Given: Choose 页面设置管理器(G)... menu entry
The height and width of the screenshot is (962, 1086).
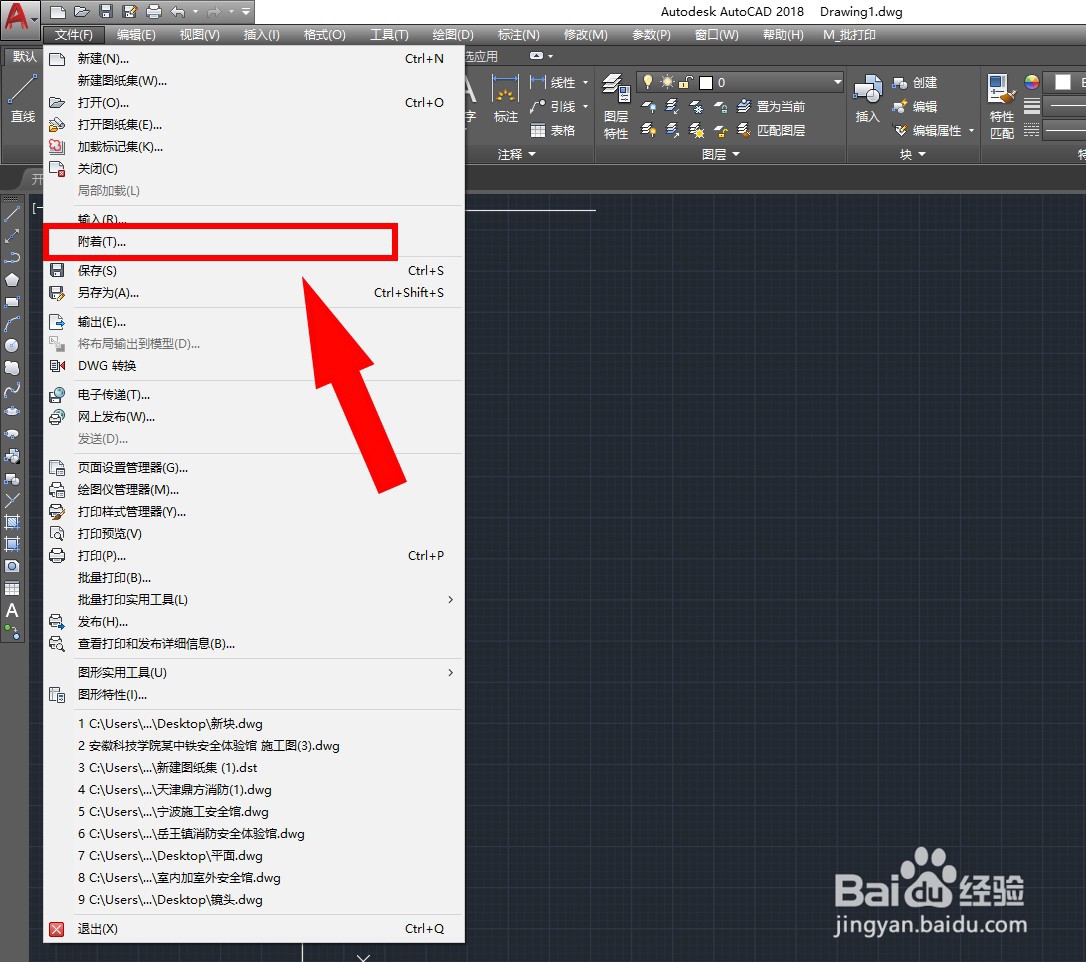Looking at the screenshot, I should point(254,467).
